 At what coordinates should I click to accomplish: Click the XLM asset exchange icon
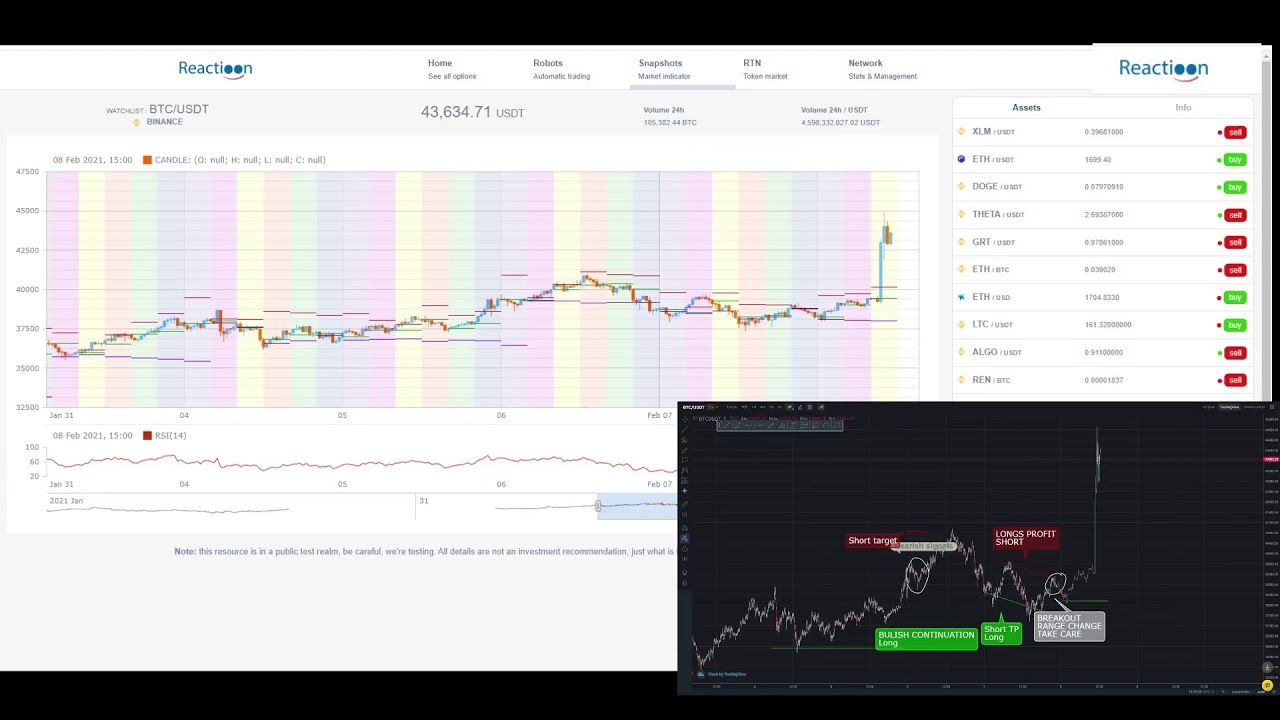[x=961, y=131]
